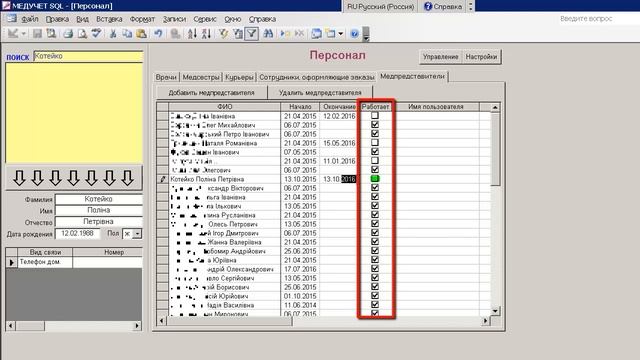640x360 pixels.
Task: Click the staff table scroll-up arrow
Action: (495, 107)
